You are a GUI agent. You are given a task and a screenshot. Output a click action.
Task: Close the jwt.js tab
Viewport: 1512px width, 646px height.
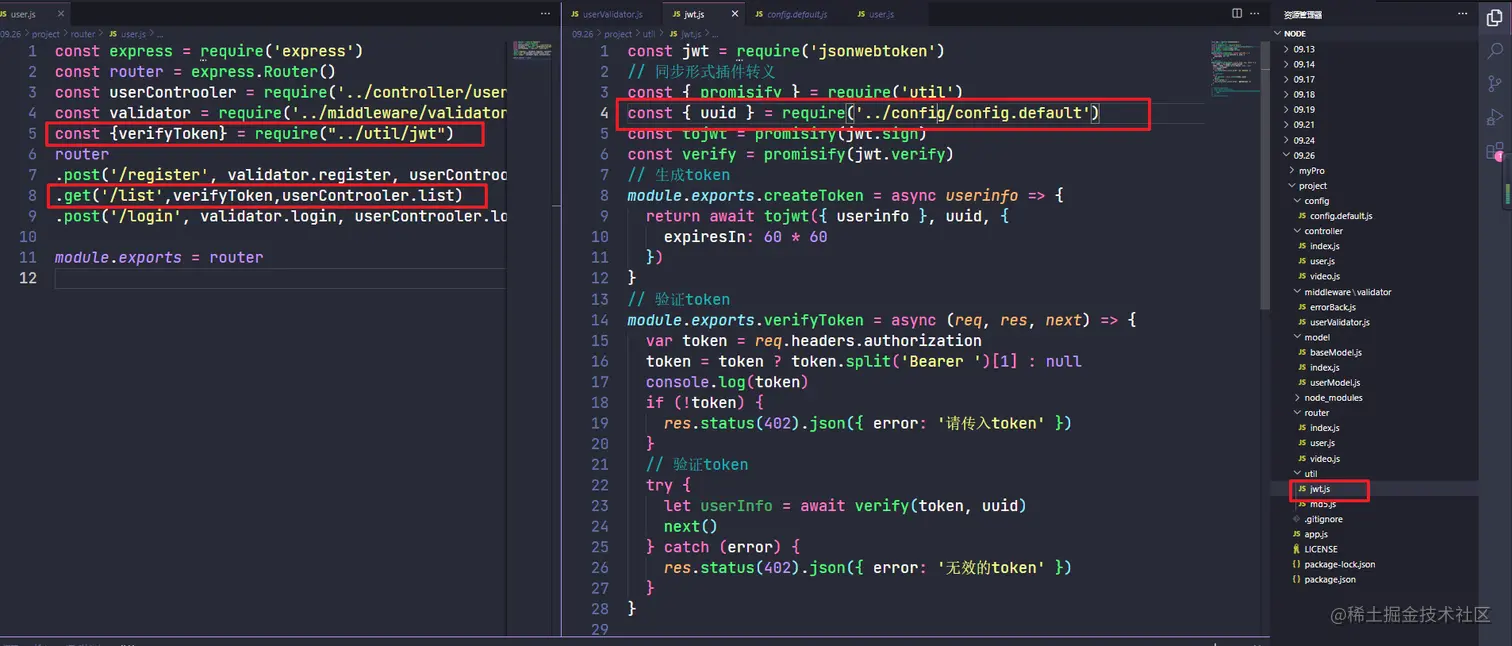tap(735, 15)
